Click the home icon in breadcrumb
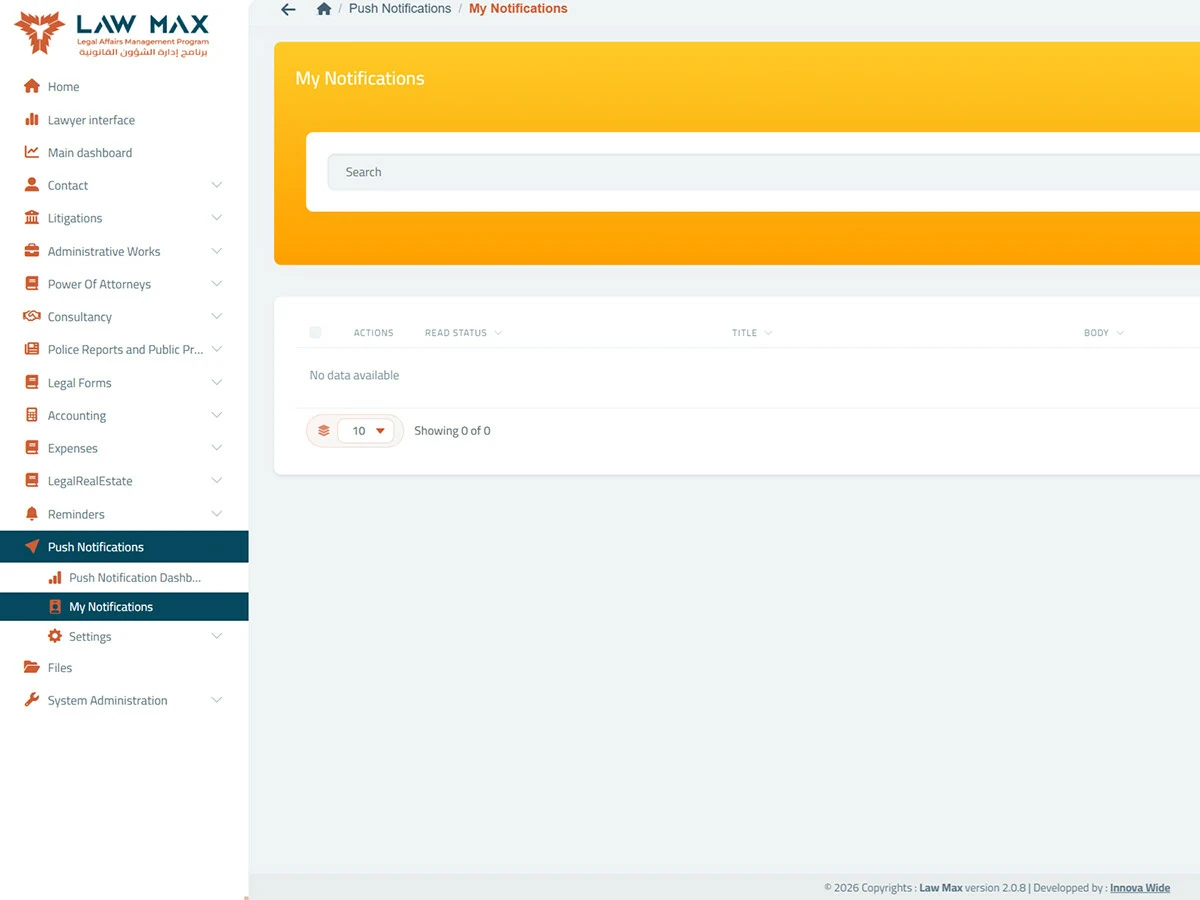This screenshot has width=1200, height=900. (323, 9)
